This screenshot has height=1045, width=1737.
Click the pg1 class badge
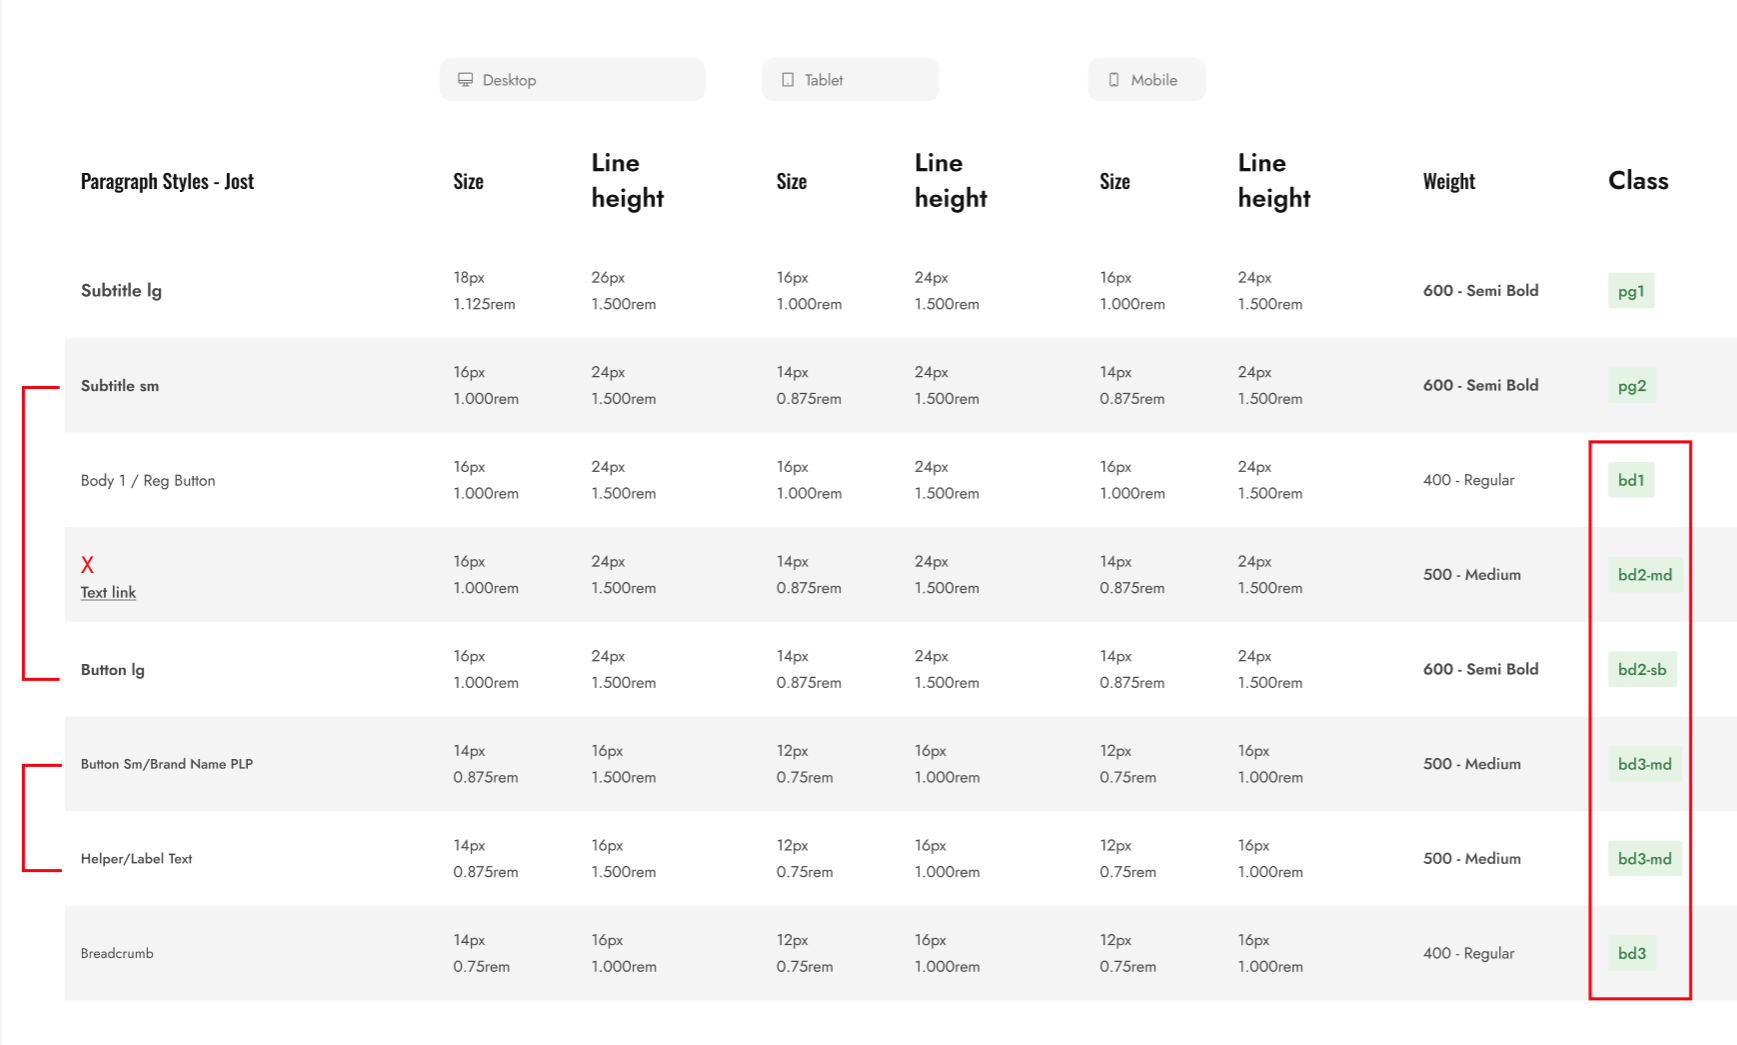click(1631, 291)
